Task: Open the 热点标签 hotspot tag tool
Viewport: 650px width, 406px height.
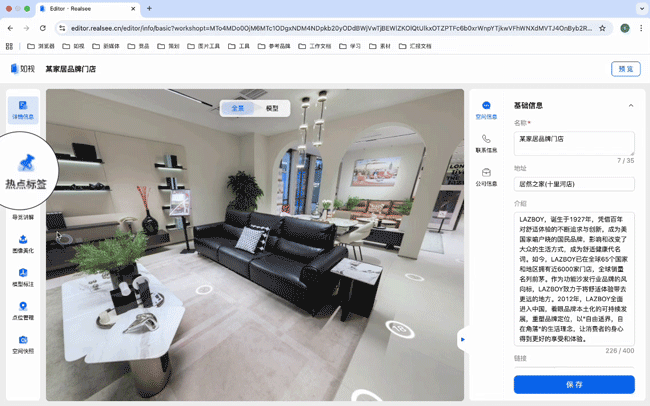Action: click(x=26, y=168)
